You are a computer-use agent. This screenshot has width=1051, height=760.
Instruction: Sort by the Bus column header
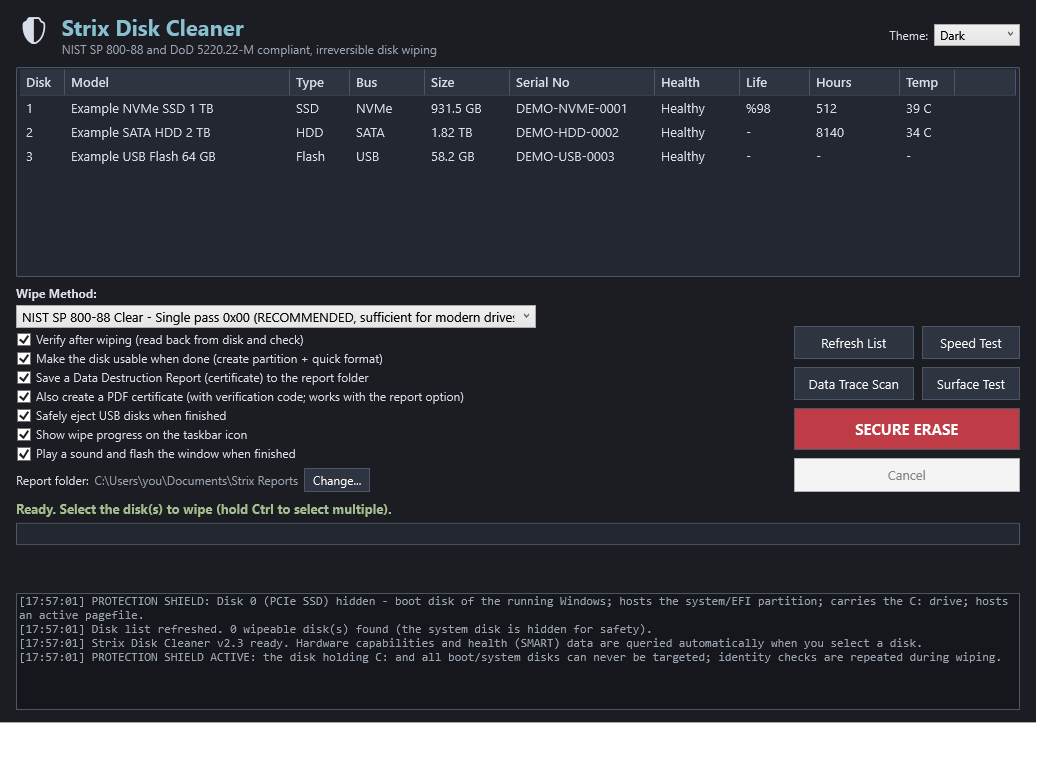click(386, 82)
